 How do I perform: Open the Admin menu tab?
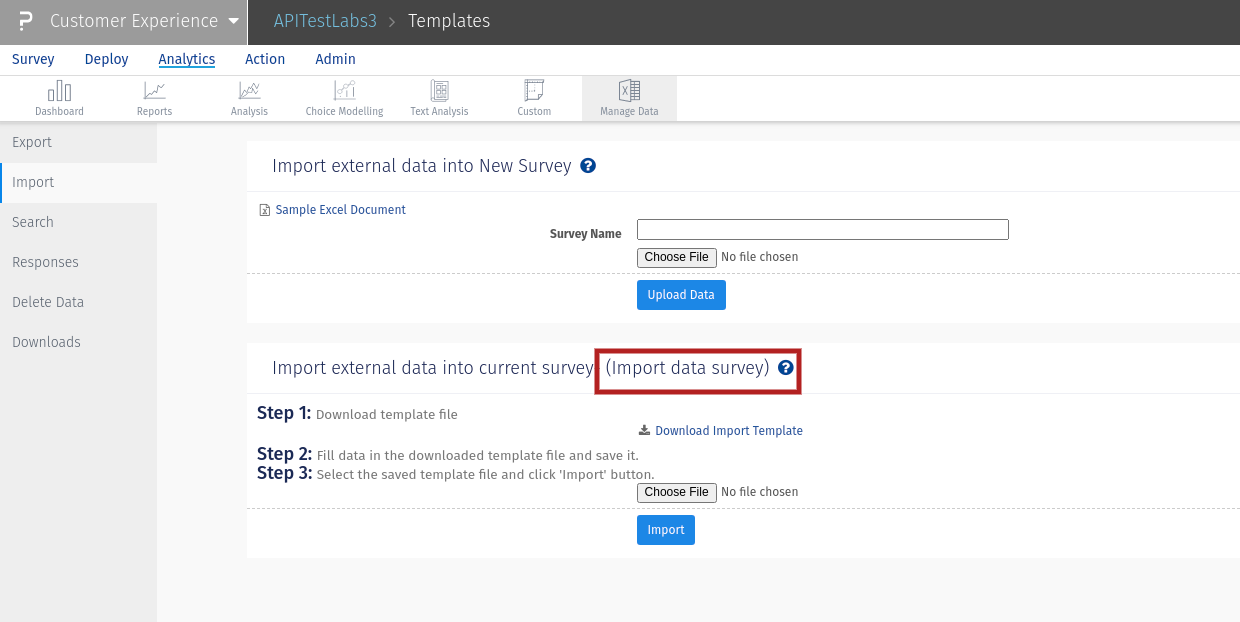click(x=335, y=59)
